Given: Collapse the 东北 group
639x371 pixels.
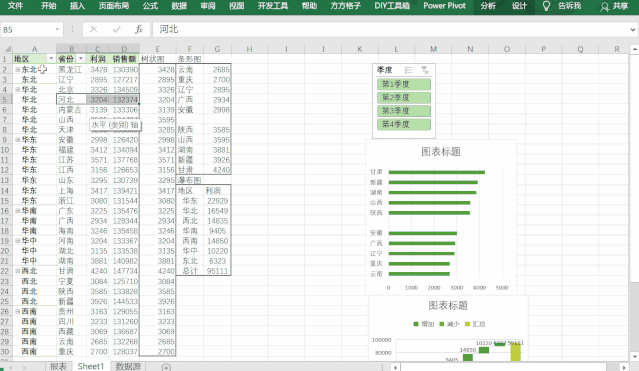Looking at the screenshot, I should 18,69.
